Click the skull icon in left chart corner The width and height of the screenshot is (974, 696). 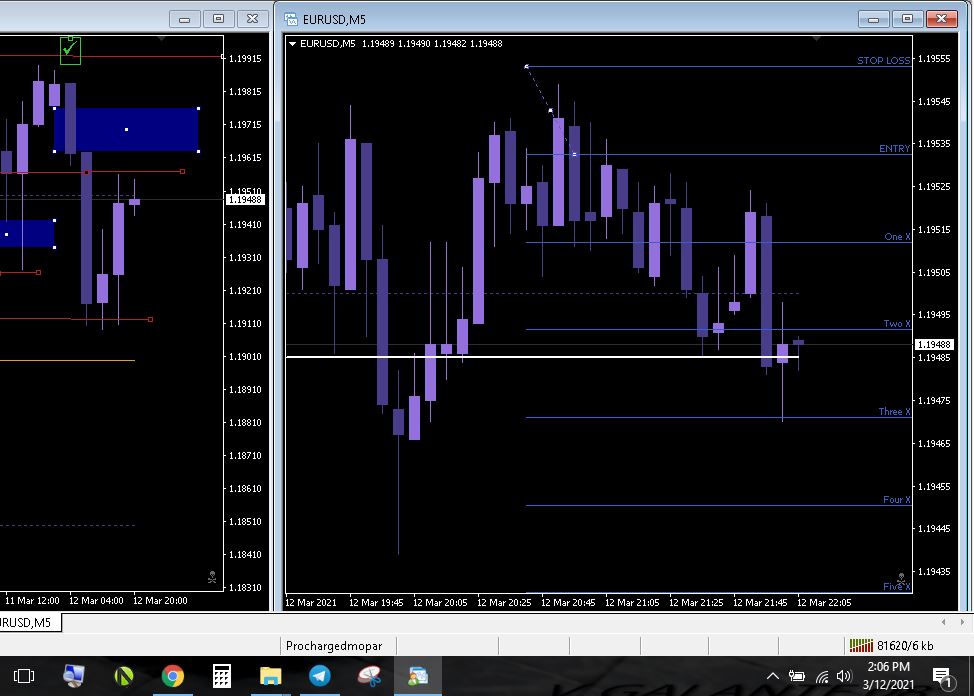(212, 577)
